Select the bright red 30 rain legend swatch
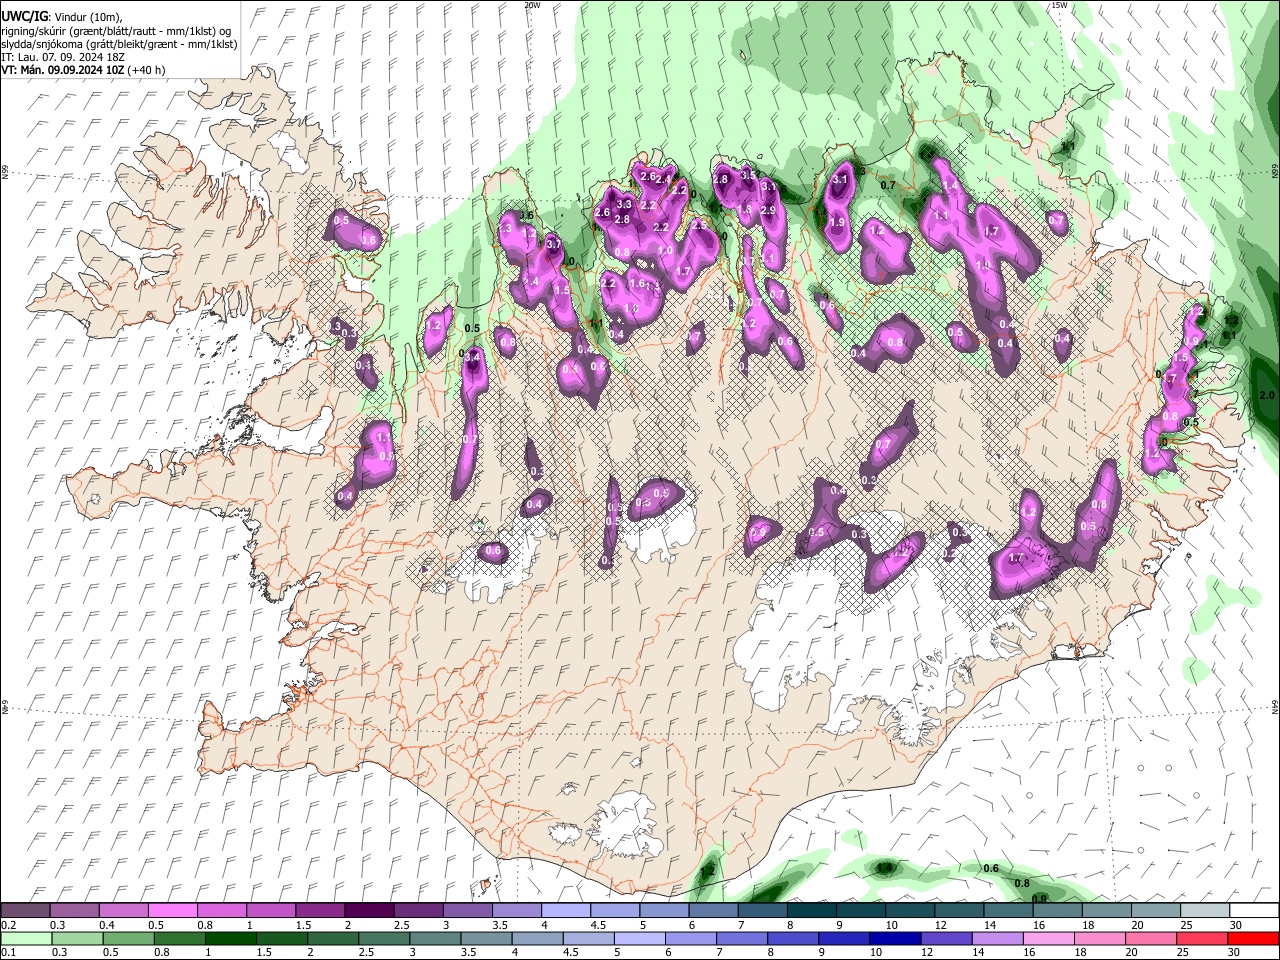Image resolution: width=1280 pixels, height=960 pixels. click(1252, 938)
